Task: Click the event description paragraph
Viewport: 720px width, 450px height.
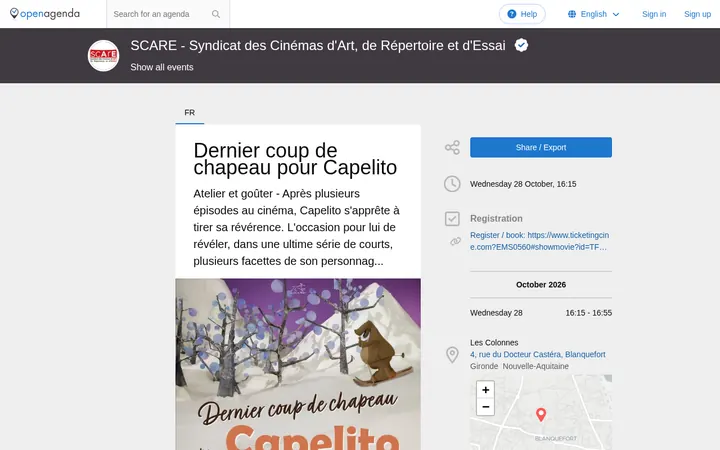Action: tap(297, 227)
